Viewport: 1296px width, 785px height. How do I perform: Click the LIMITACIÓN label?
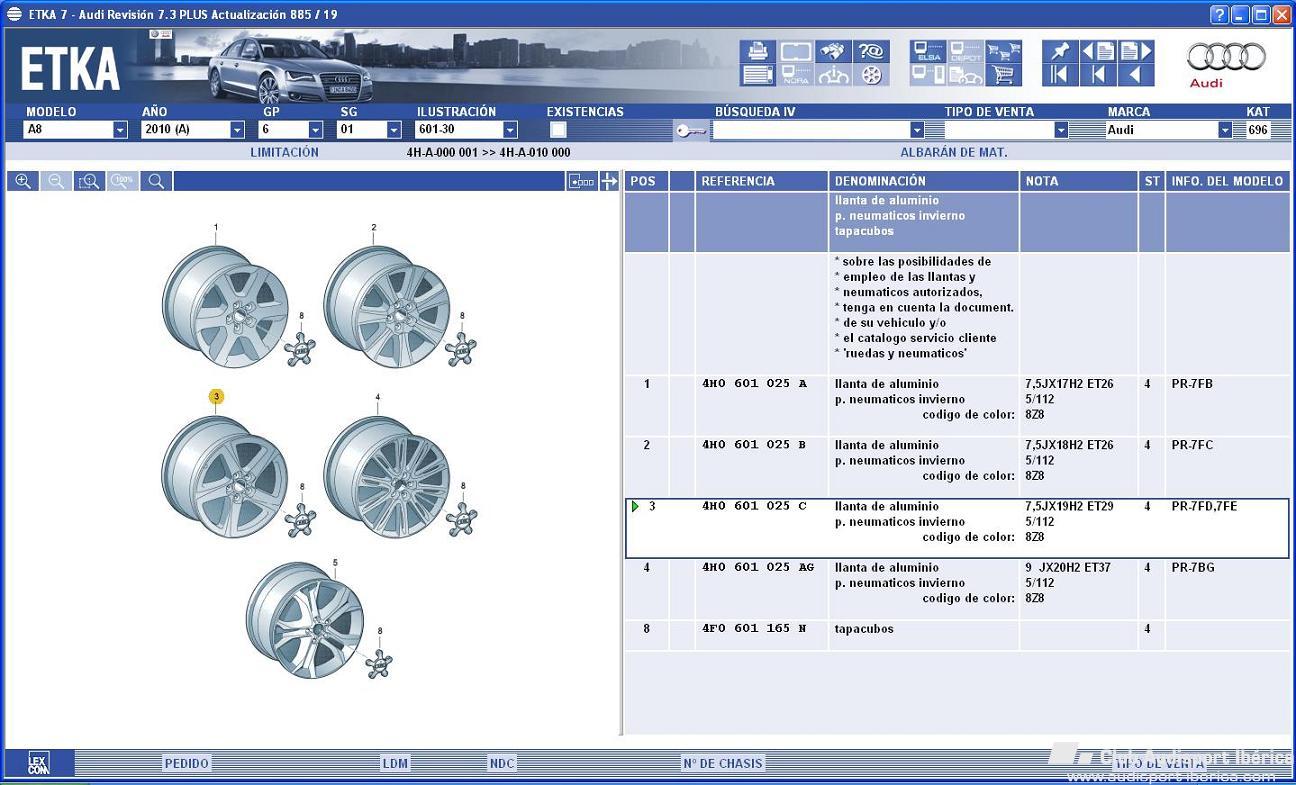284,153
